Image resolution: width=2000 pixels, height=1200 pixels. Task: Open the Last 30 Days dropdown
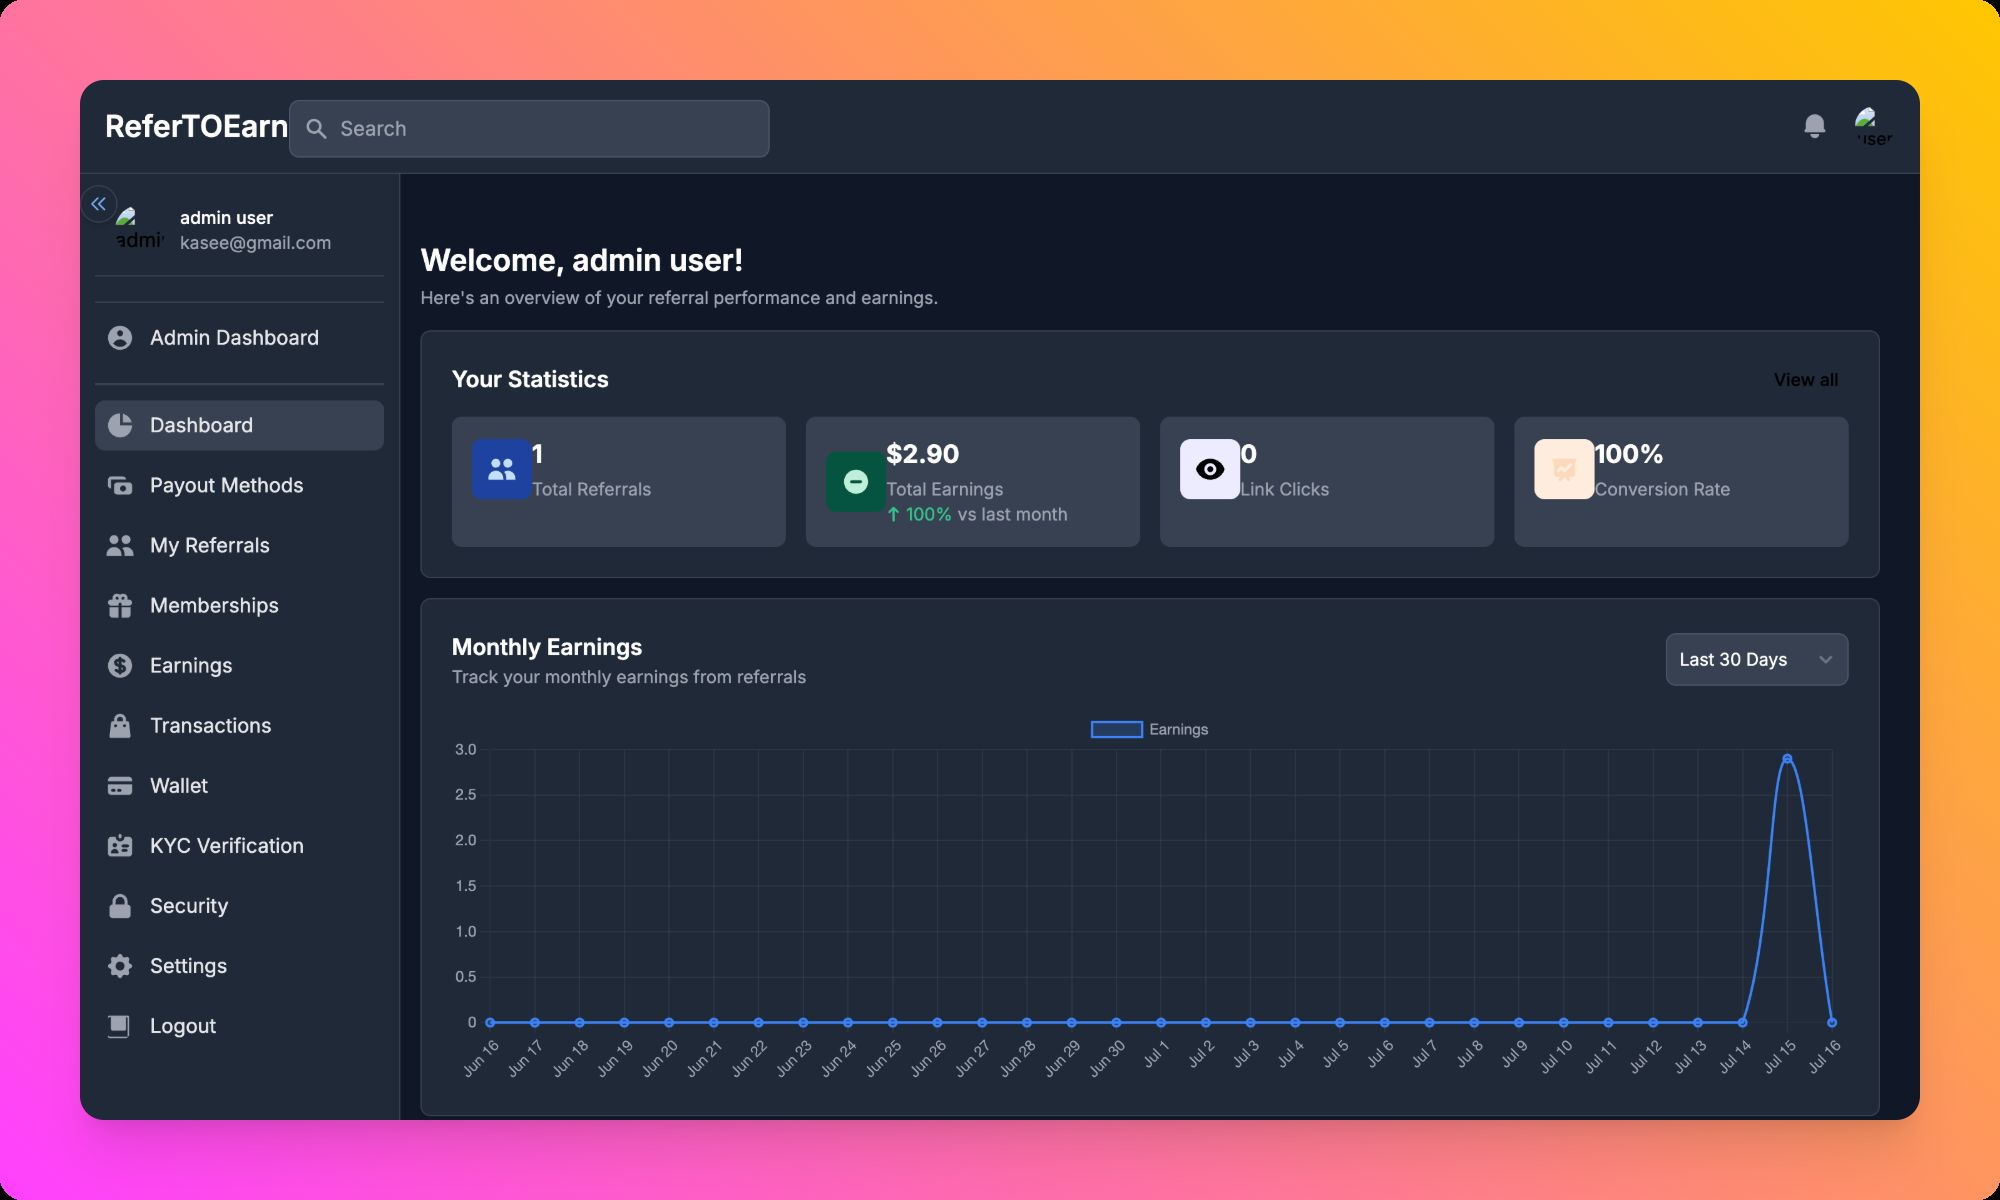tap(1756, 659)
